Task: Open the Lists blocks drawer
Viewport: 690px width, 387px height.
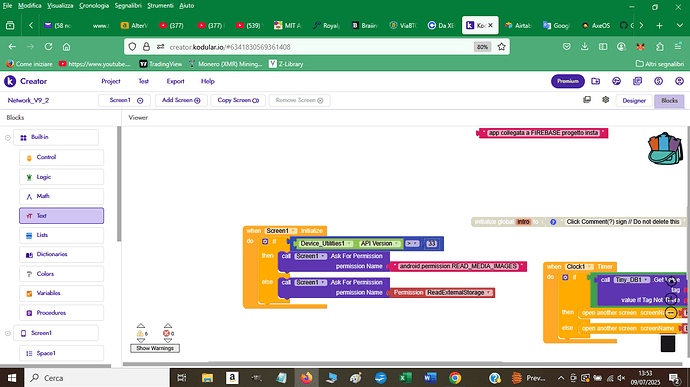Action: coord(61,235)
